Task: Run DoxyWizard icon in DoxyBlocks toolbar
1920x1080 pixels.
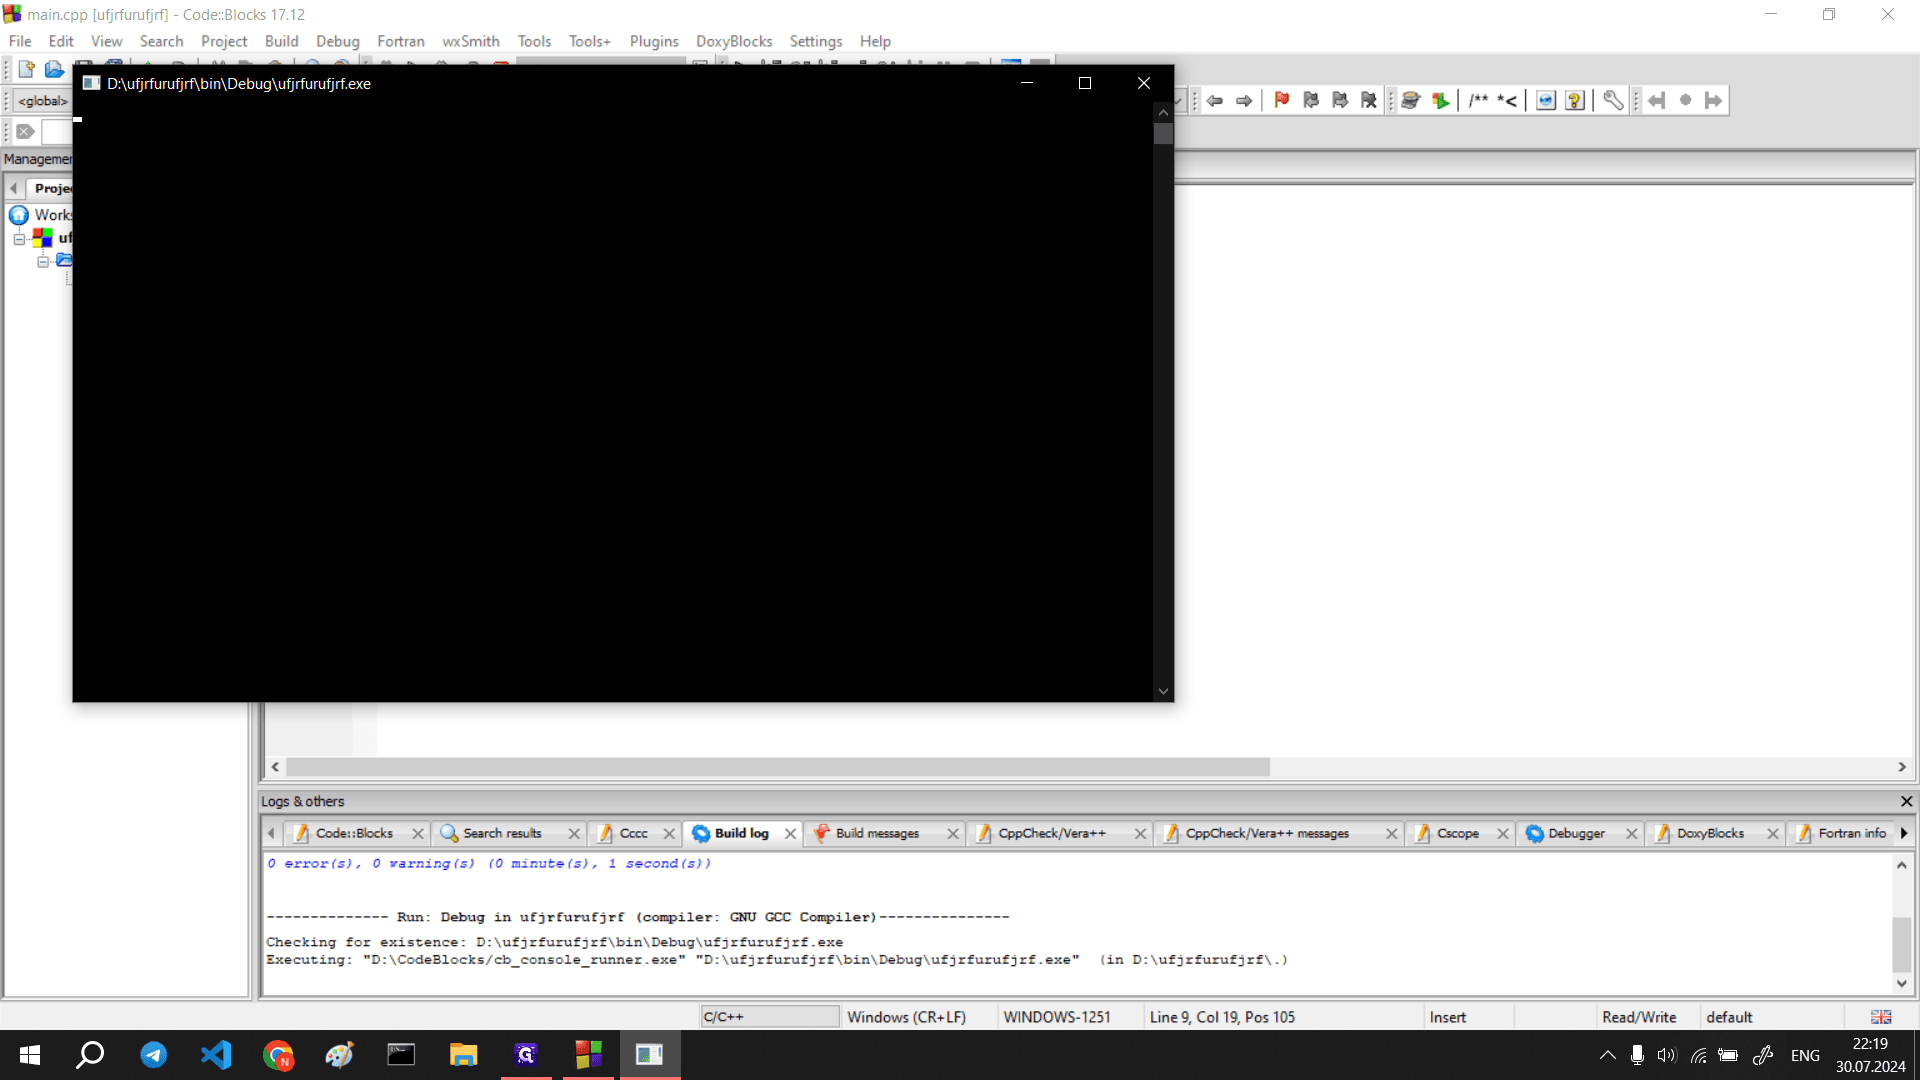Action: [1411, 100]
